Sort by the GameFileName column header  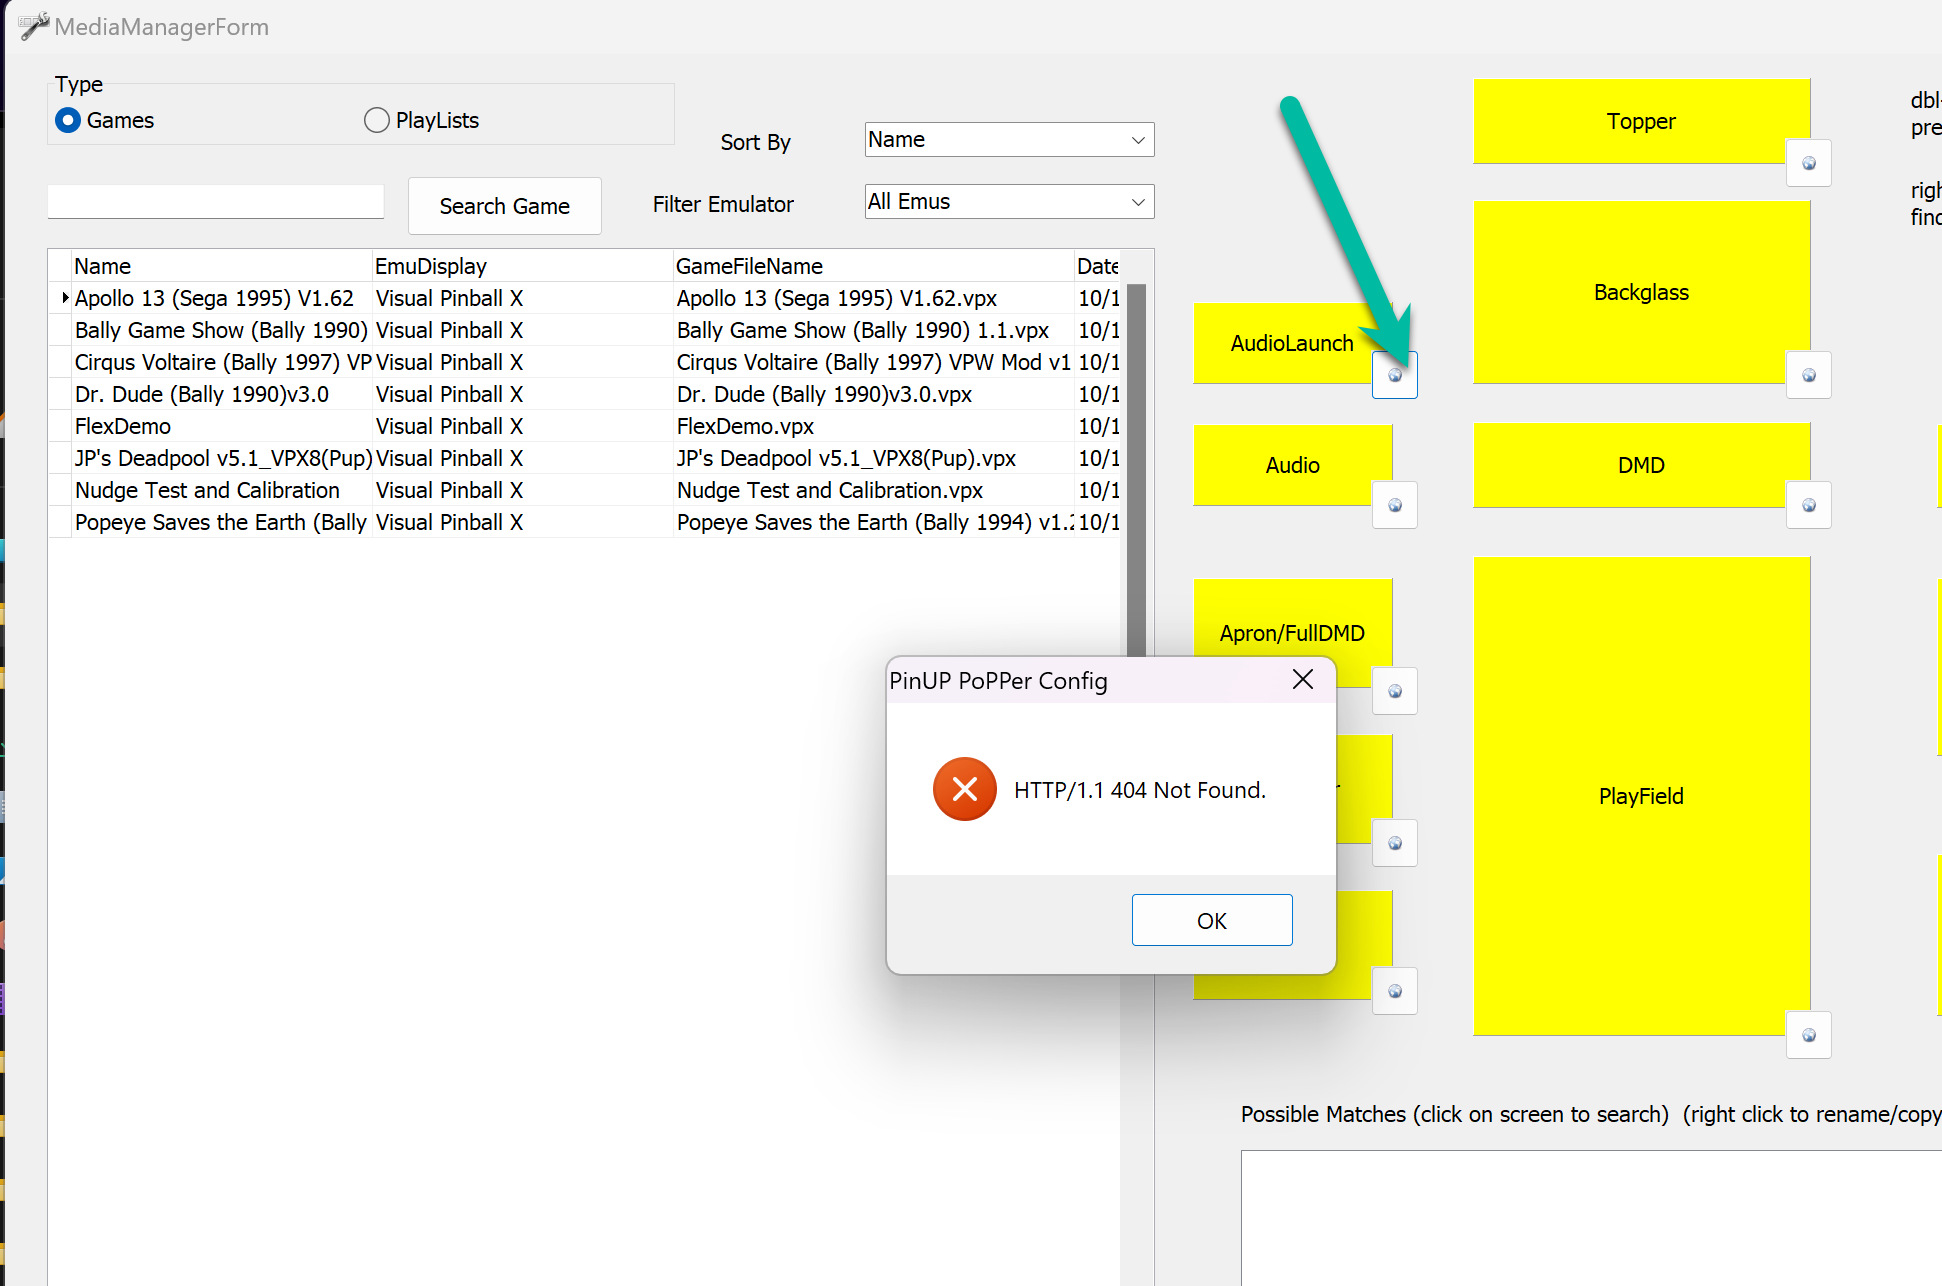[x=748, y=266]
